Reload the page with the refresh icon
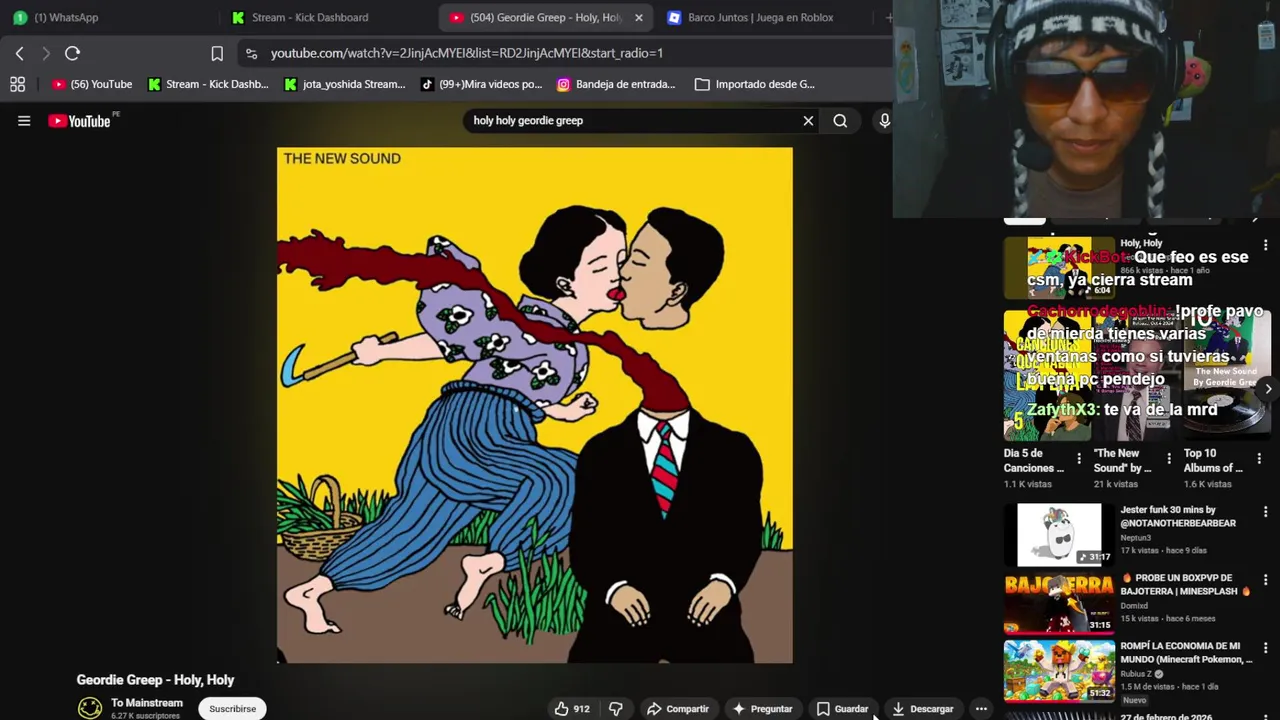1280x720 pixels. click(x=72, y=53)
